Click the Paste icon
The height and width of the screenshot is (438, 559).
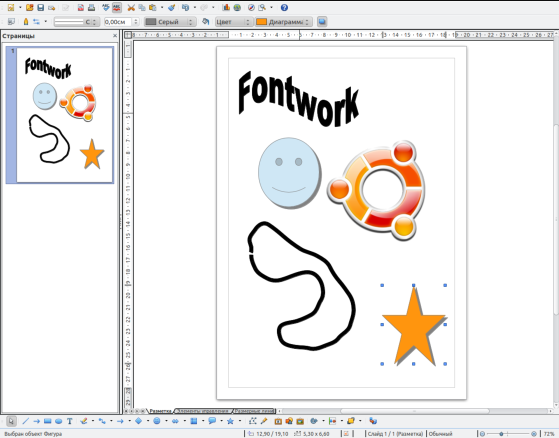click(153, 7)
